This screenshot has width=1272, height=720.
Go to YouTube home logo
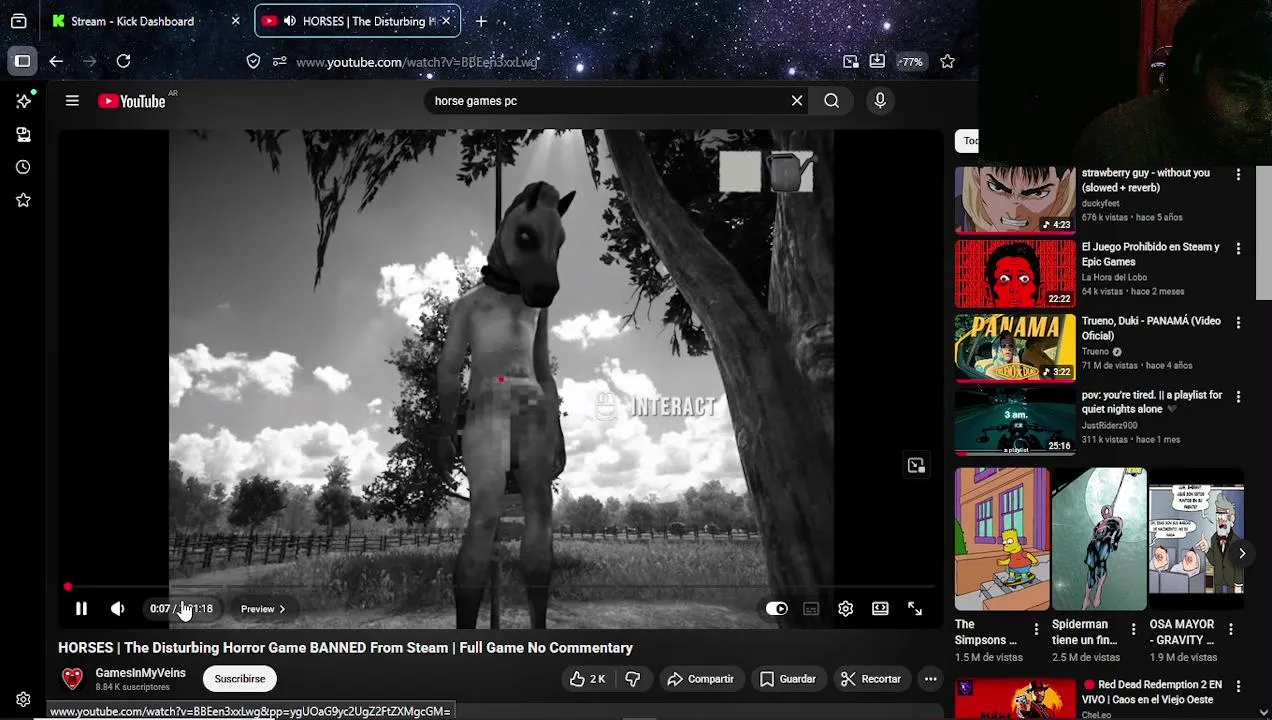132,101
